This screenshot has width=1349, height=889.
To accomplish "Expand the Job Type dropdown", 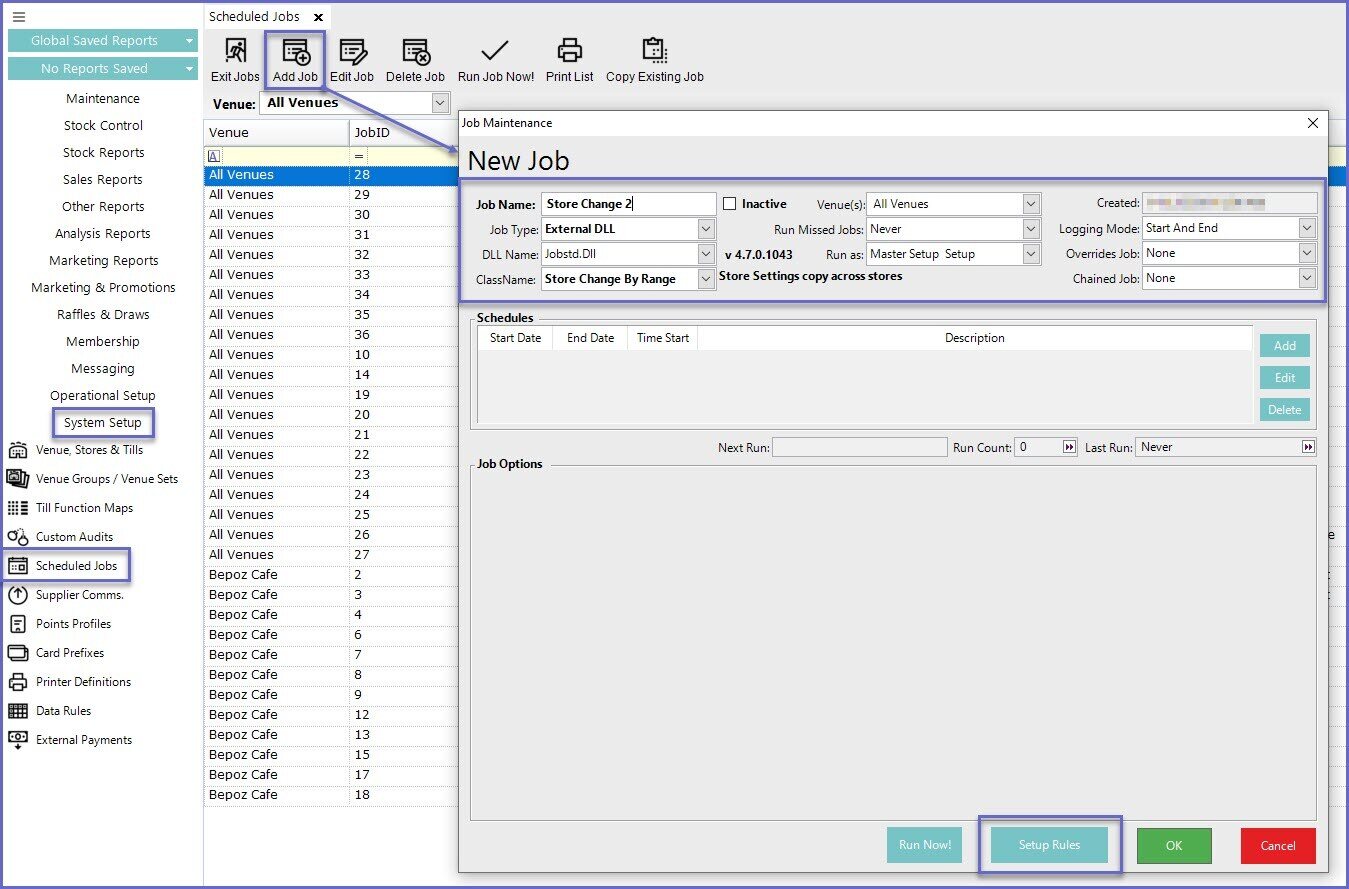I will coord(706,229).
